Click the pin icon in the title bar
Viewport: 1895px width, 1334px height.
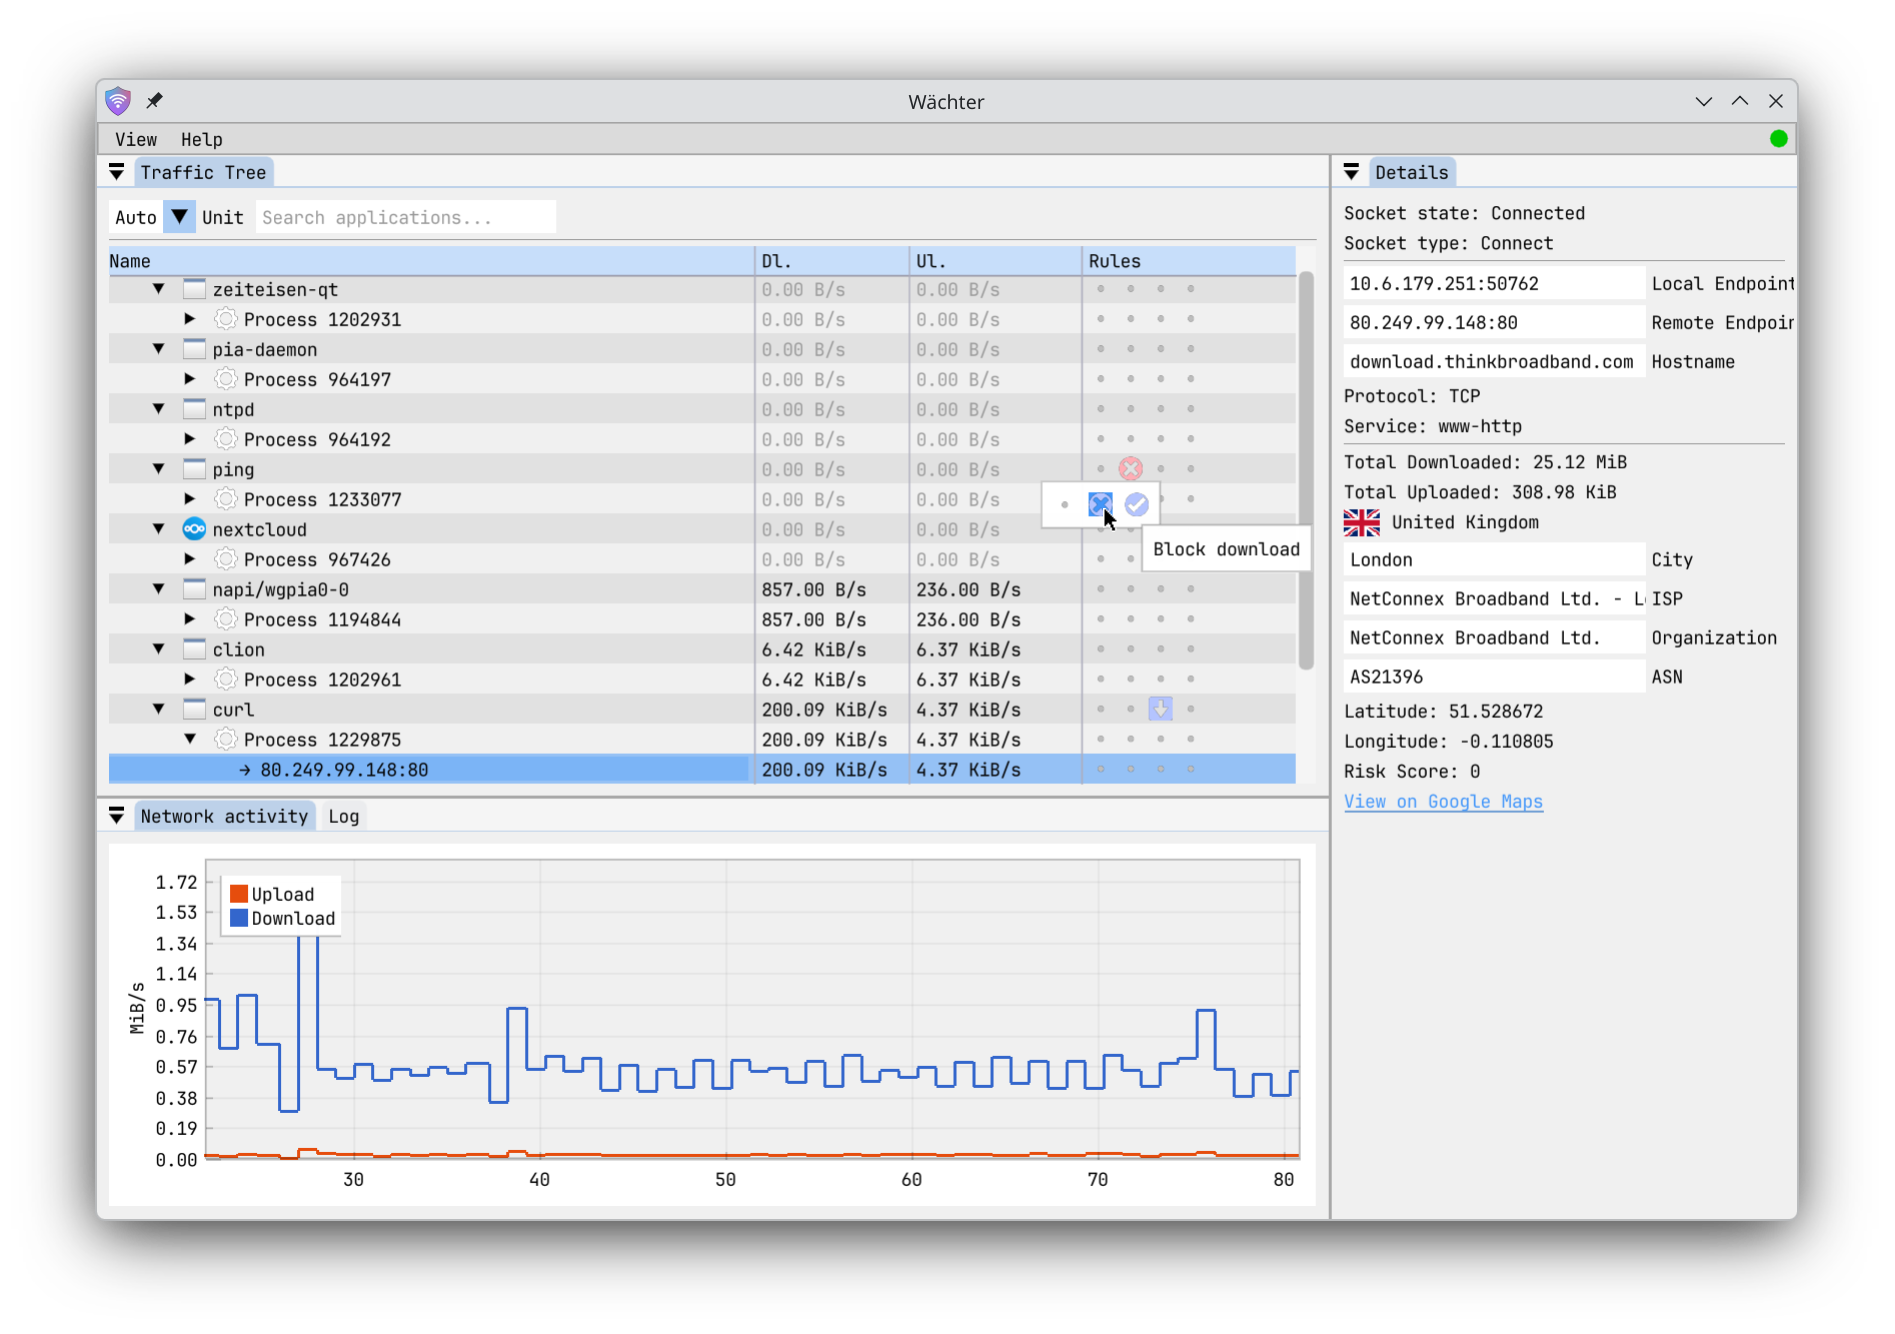pyautogui.click(x=154, y=101)
